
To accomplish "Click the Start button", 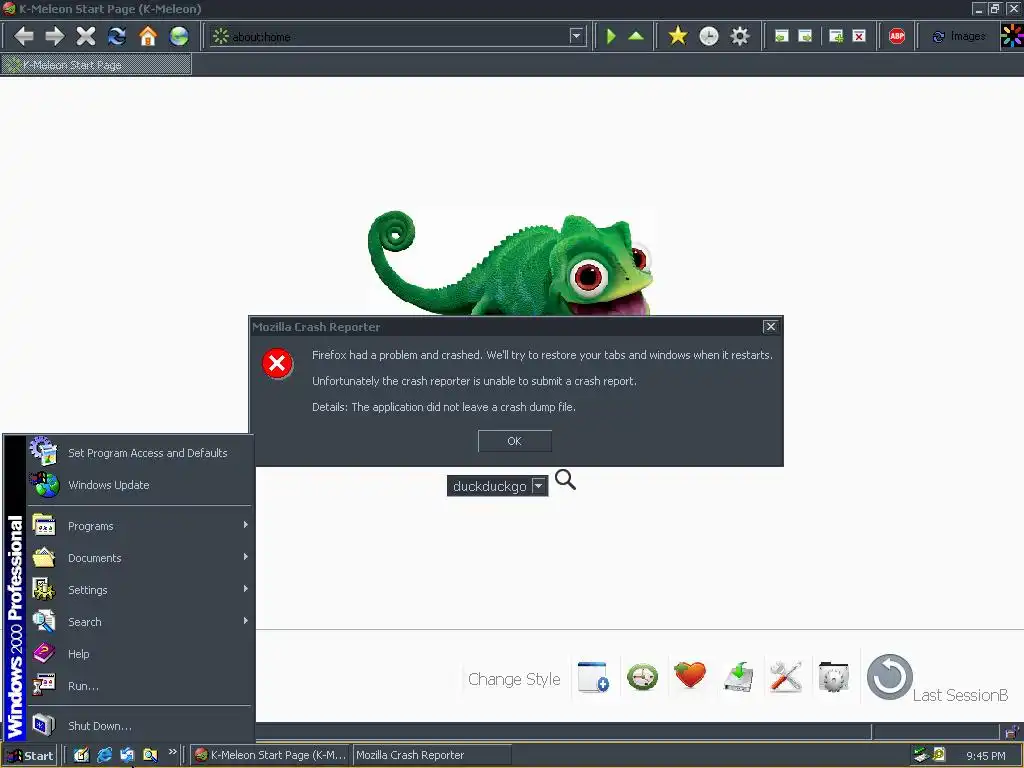I will pyautogui.click(x=30, y=756).
